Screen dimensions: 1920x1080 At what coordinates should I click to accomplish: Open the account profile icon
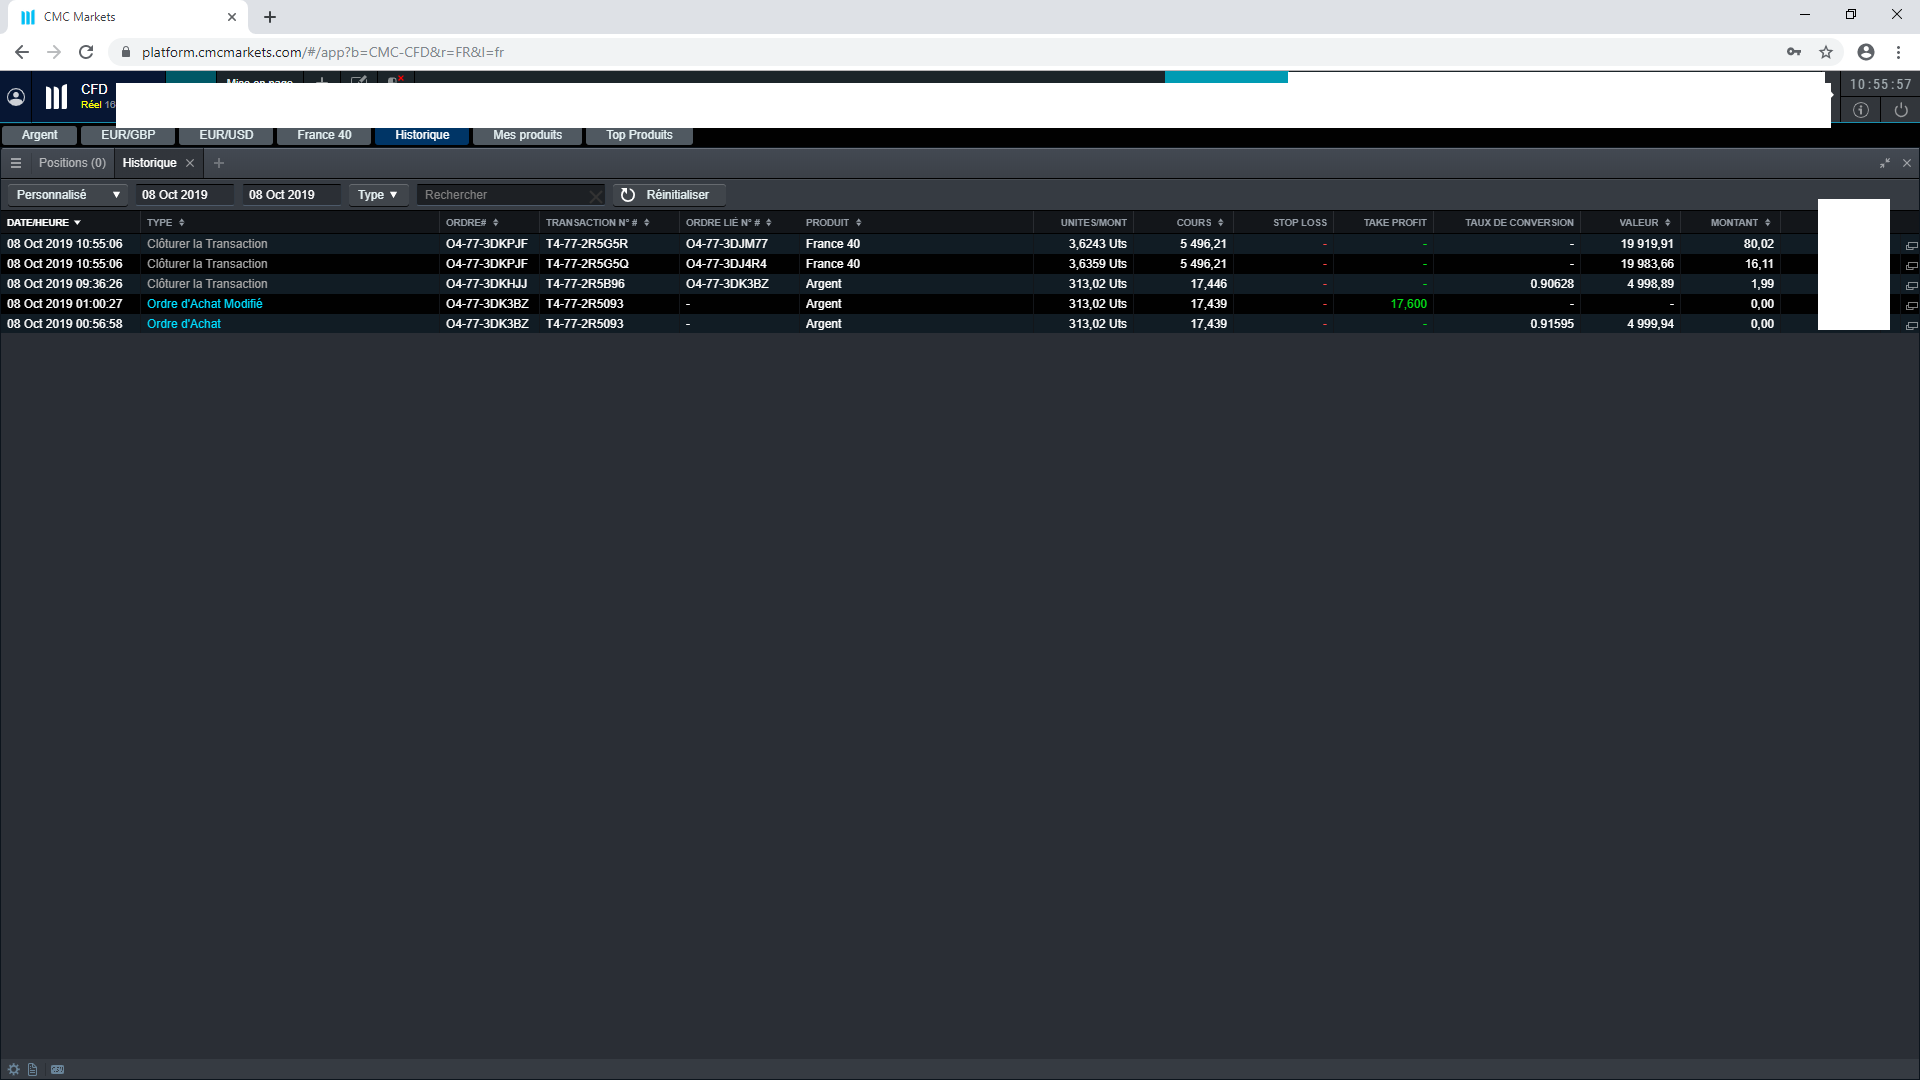pyautogui.click(x=16, y=97)
